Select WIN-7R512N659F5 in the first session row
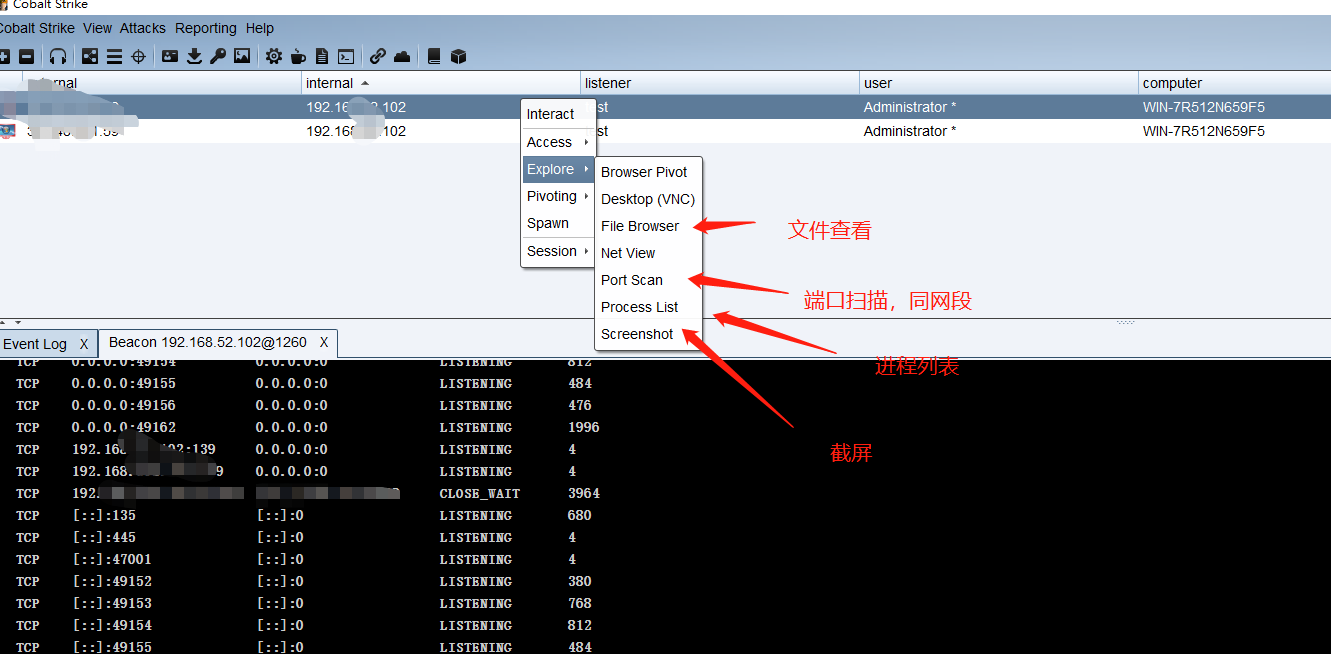Image resolution: width=1331 pixels, height=654 pixels. 1204,107
